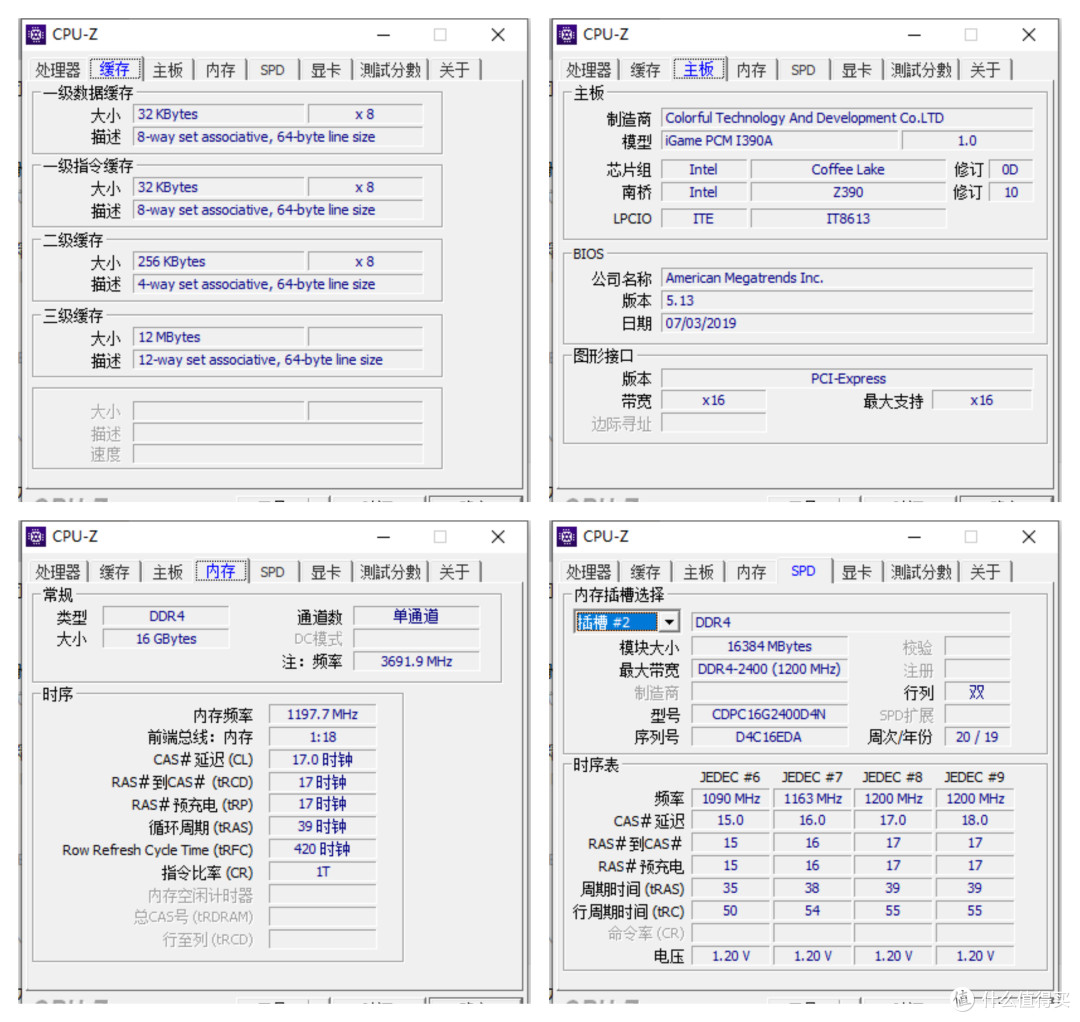Click BIOS version 5.13 field

click(x=847, y=300)
